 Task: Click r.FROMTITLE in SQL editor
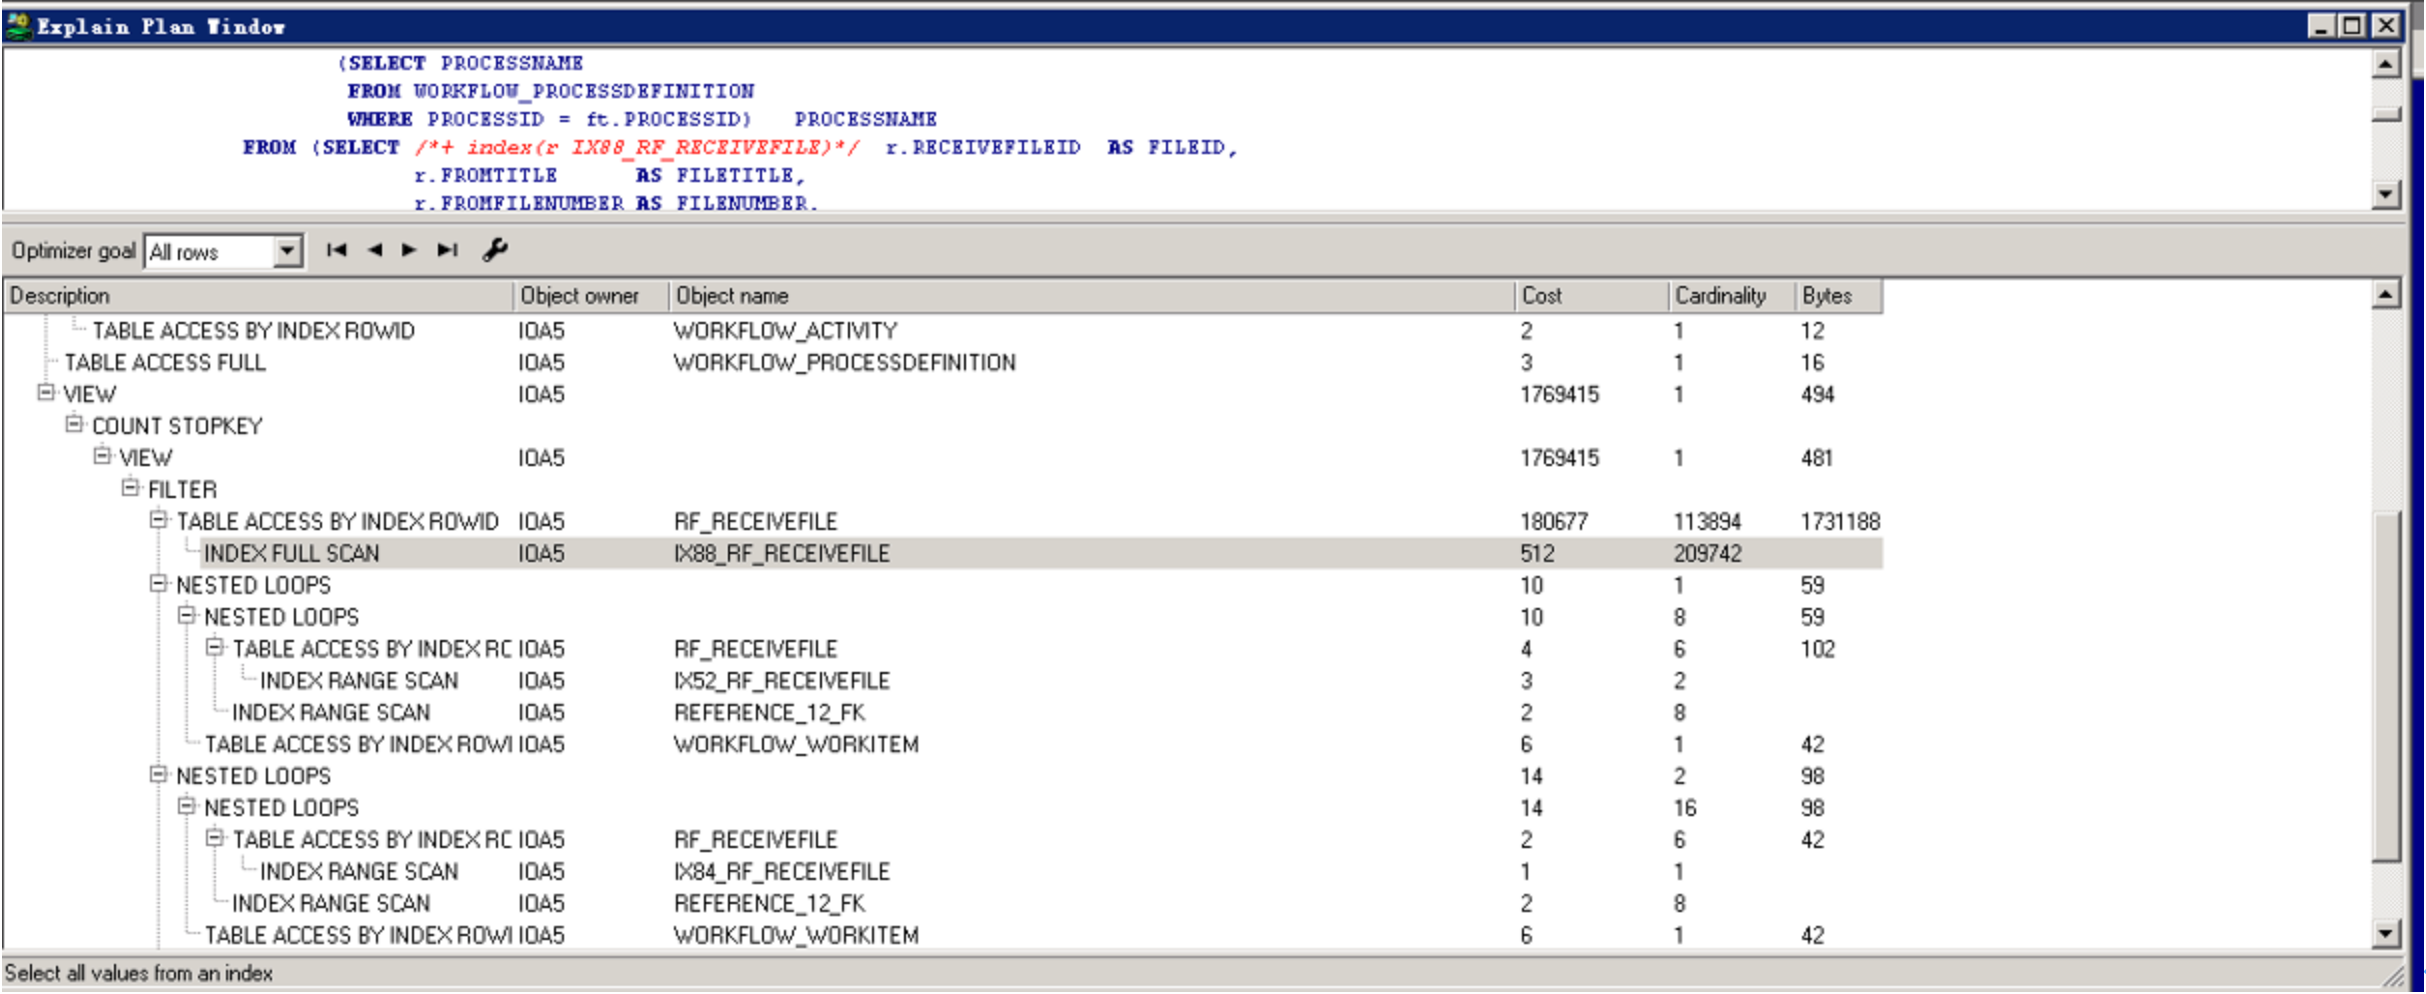click(486, 175)
